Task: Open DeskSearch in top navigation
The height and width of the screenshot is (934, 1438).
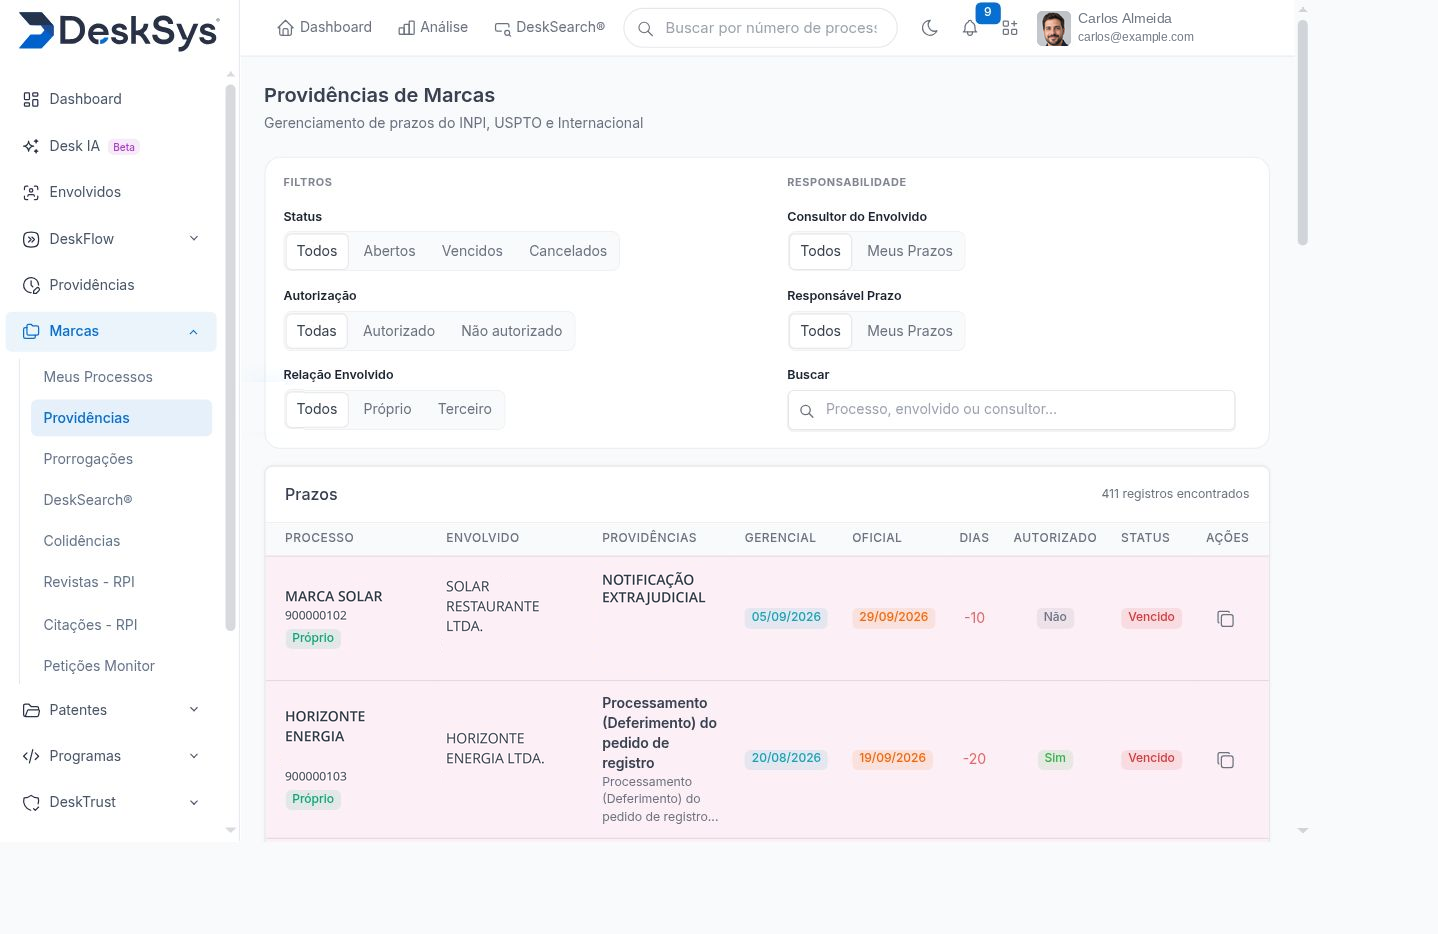Action: [550, 28]
